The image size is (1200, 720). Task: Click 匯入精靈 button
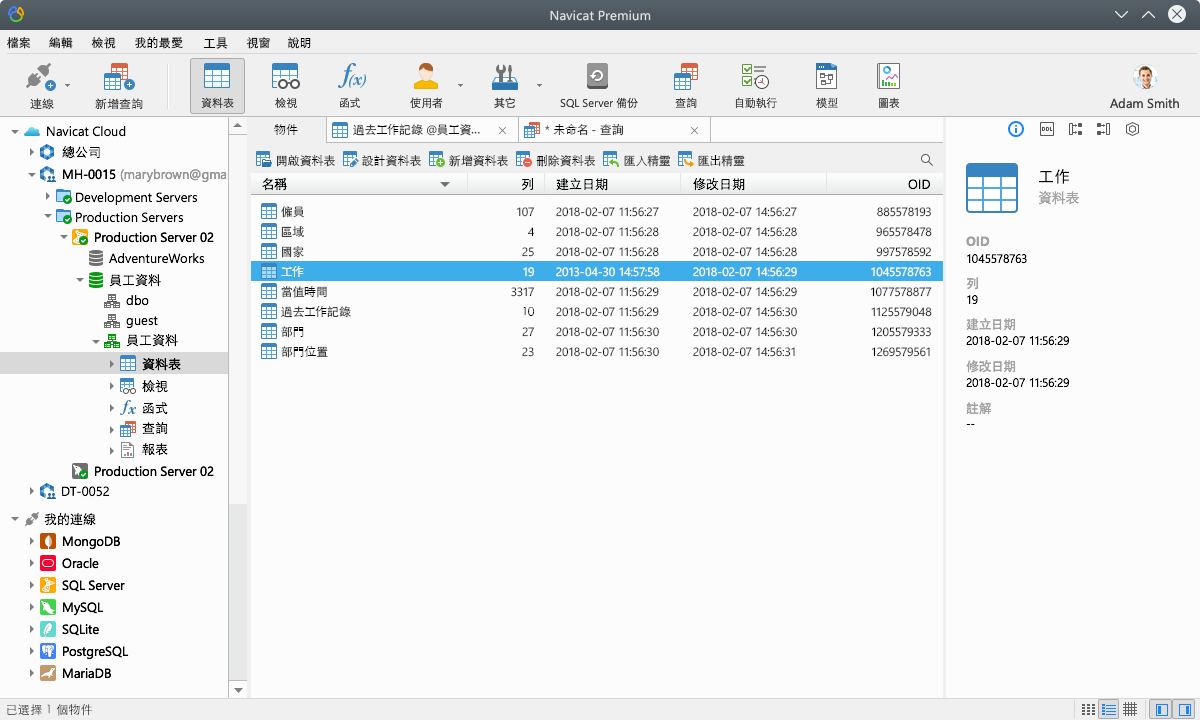click(636, 160)
